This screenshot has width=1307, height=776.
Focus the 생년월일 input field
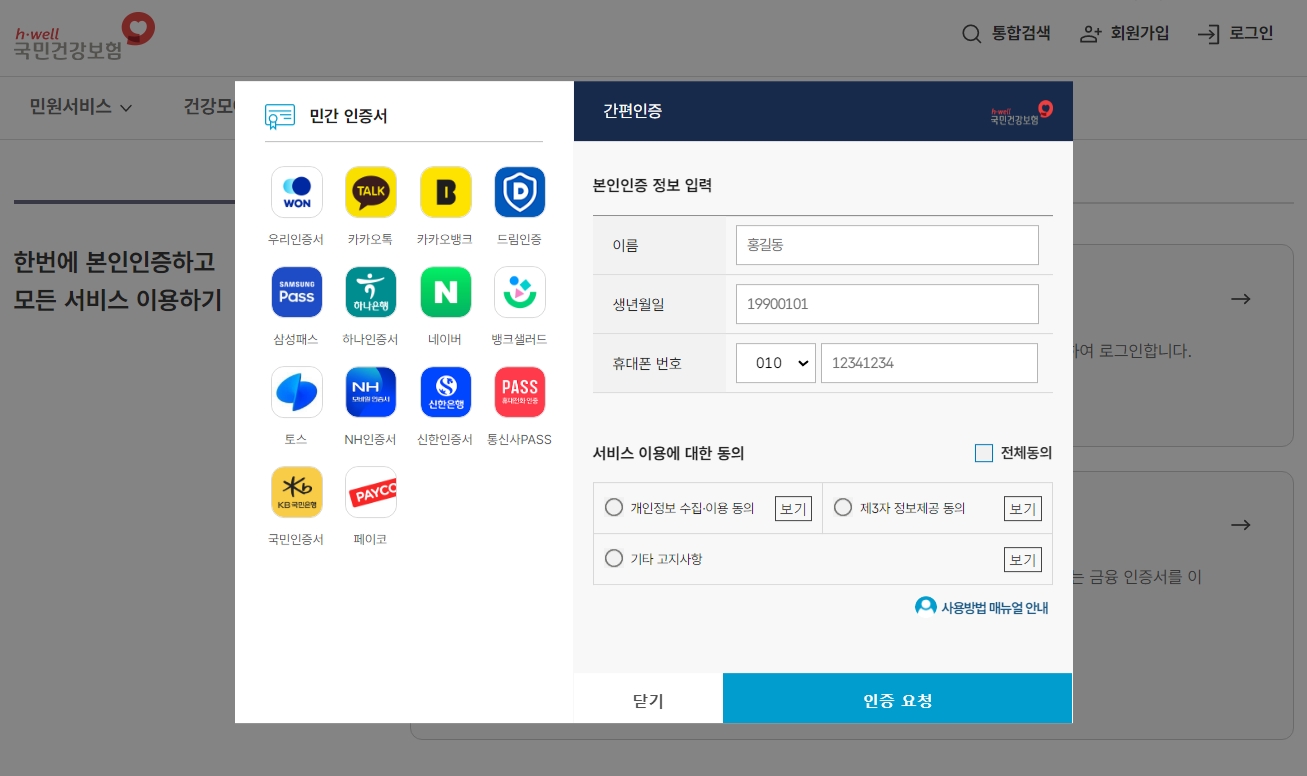tap(887, 304)
